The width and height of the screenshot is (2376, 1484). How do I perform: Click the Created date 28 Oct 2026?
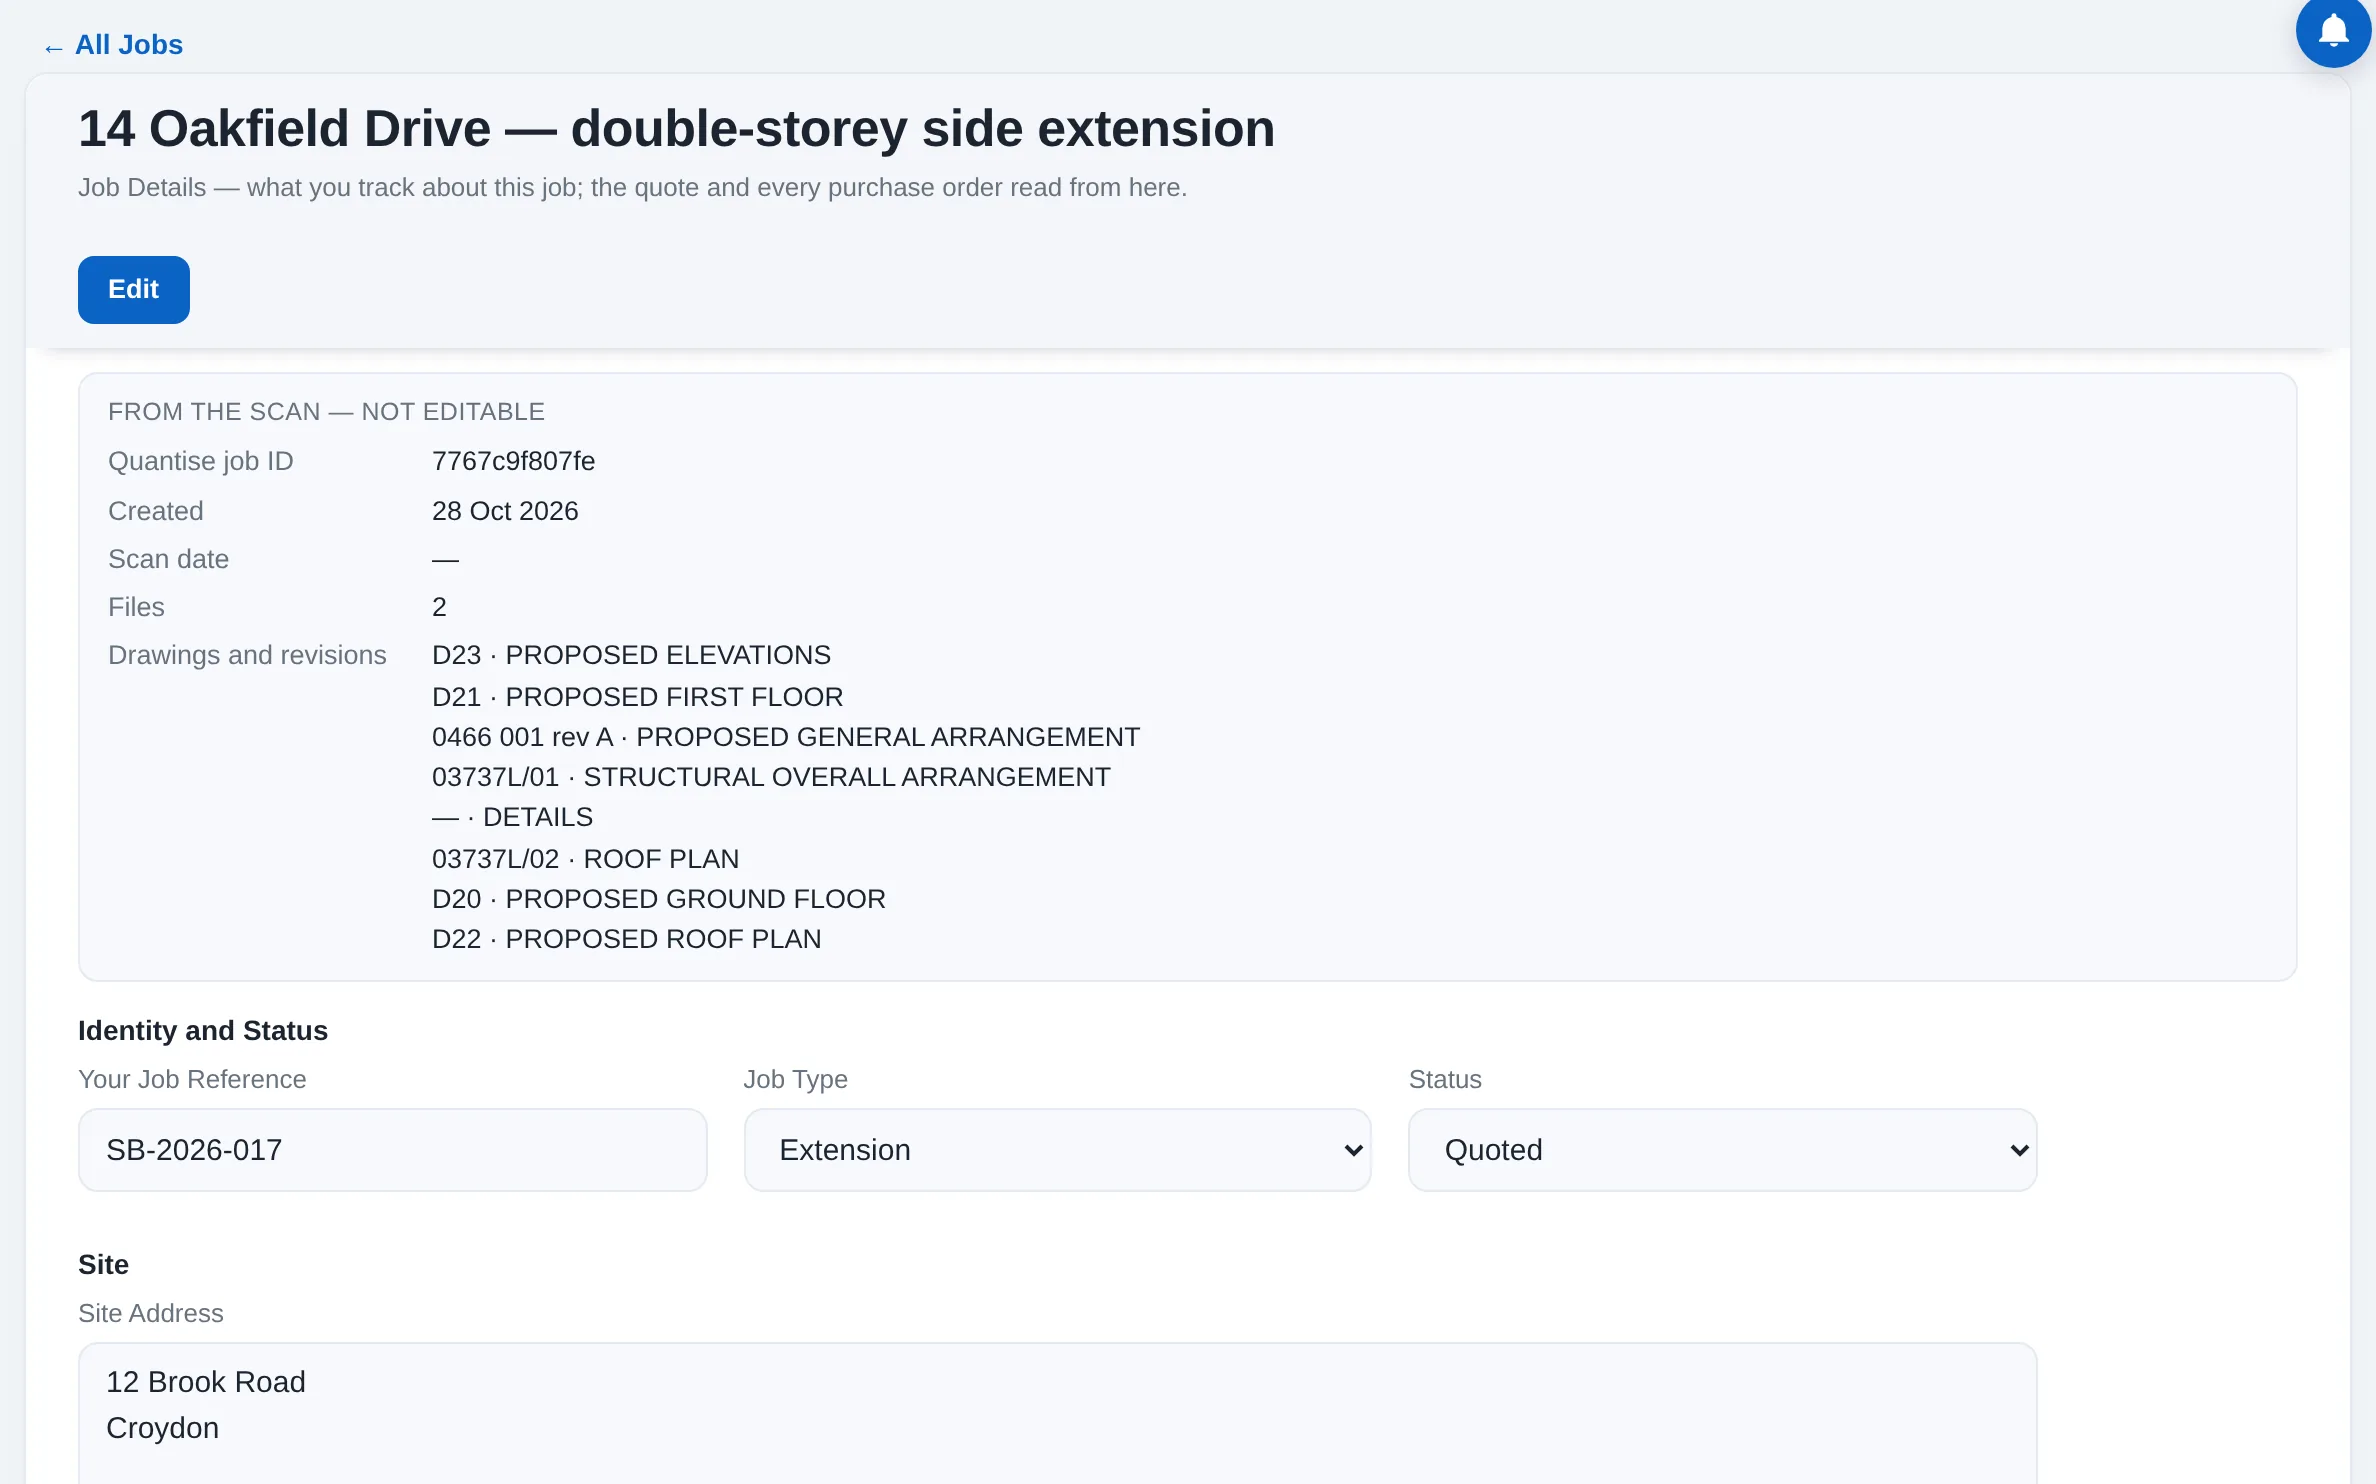tap(505, 511)
